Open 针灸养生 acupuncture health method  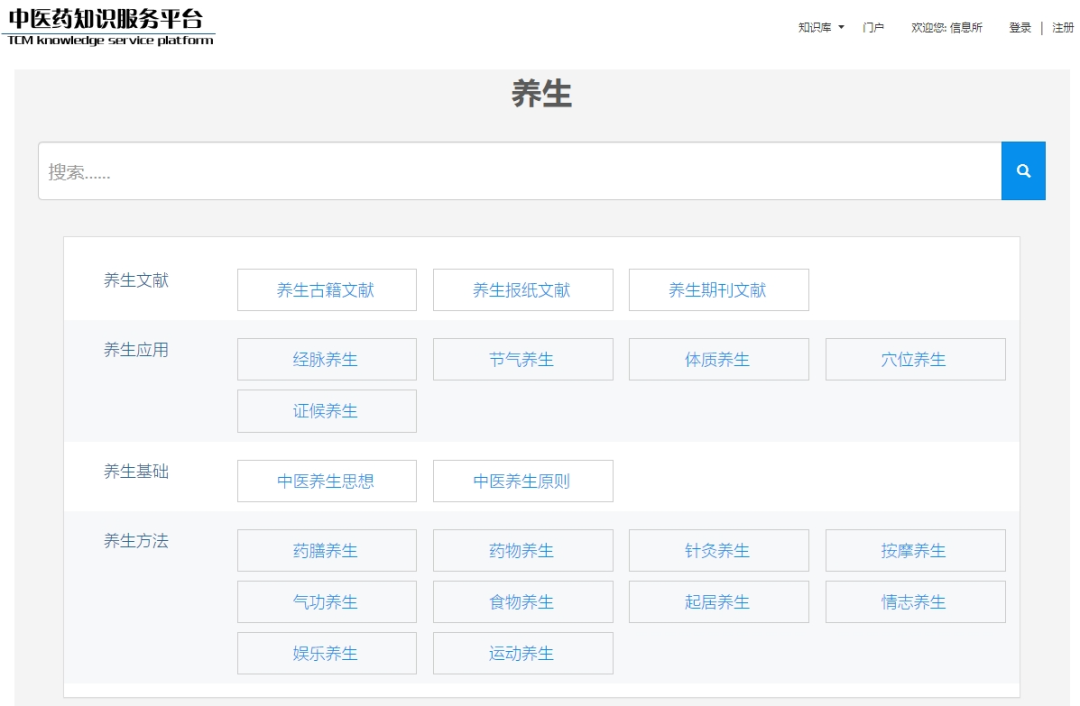pyautogui.click(x=719, y=550)
